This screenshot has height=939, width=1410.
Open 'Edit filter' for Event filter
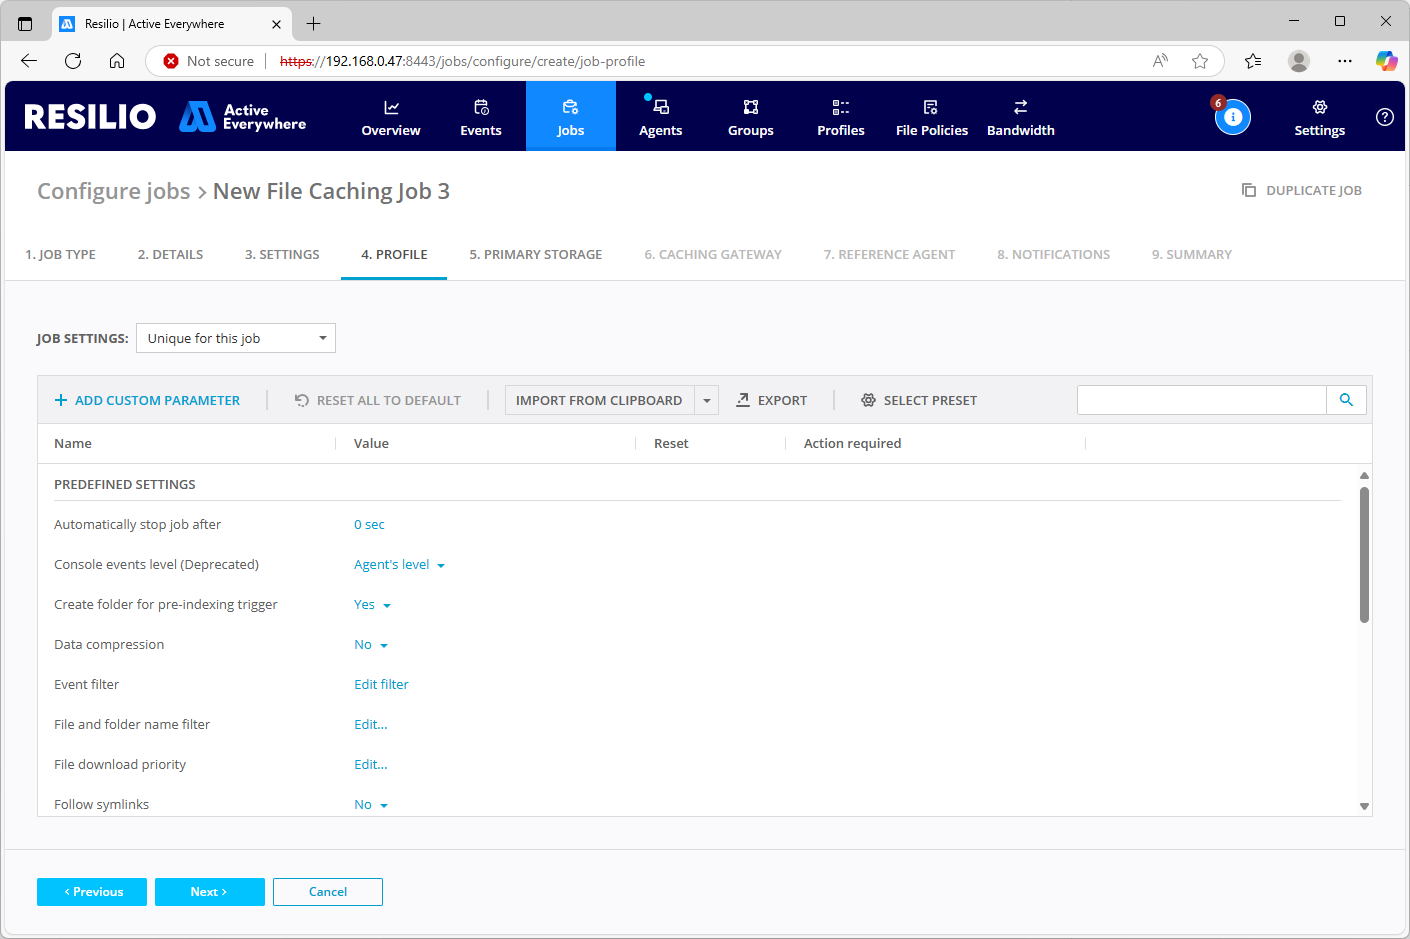click(381, 684)
